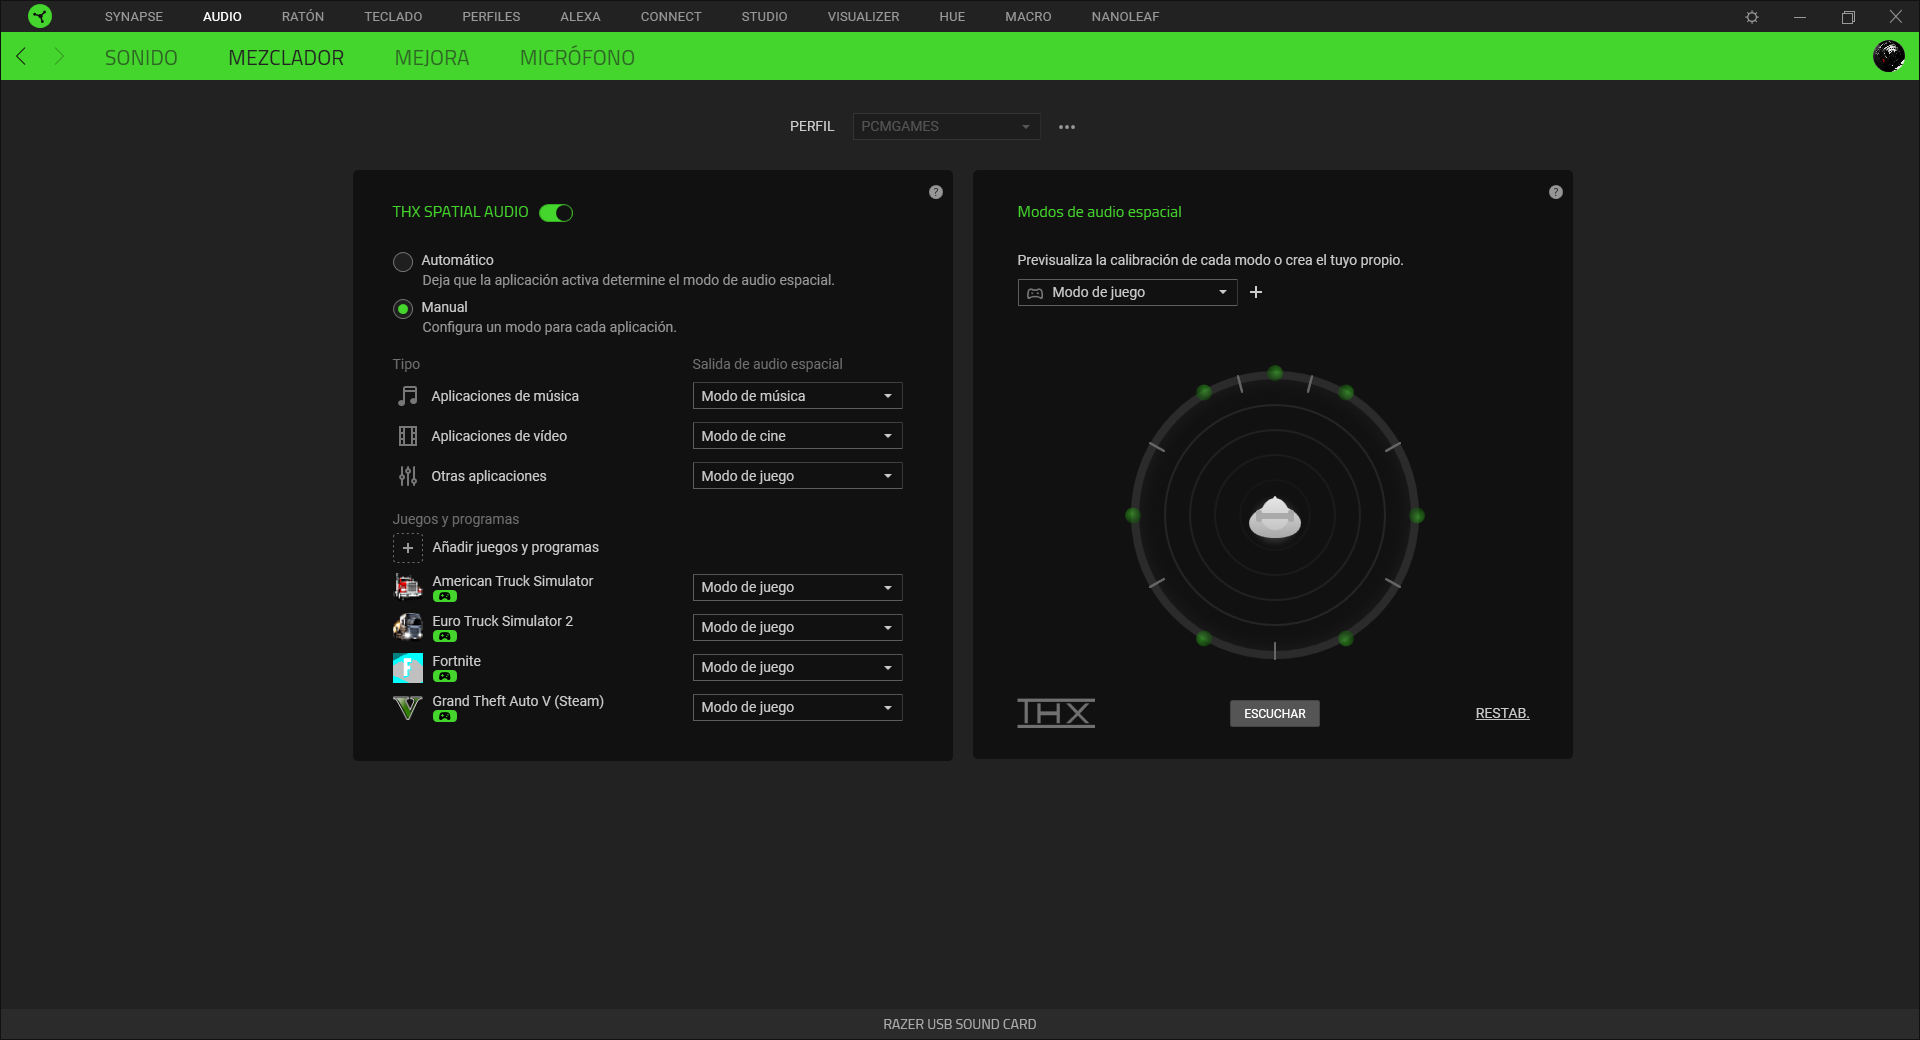The image size is (1920, 1040).
Task: Open the MICRÓFONO subtab
Action: pyautogui.click(x=577, y=58)
